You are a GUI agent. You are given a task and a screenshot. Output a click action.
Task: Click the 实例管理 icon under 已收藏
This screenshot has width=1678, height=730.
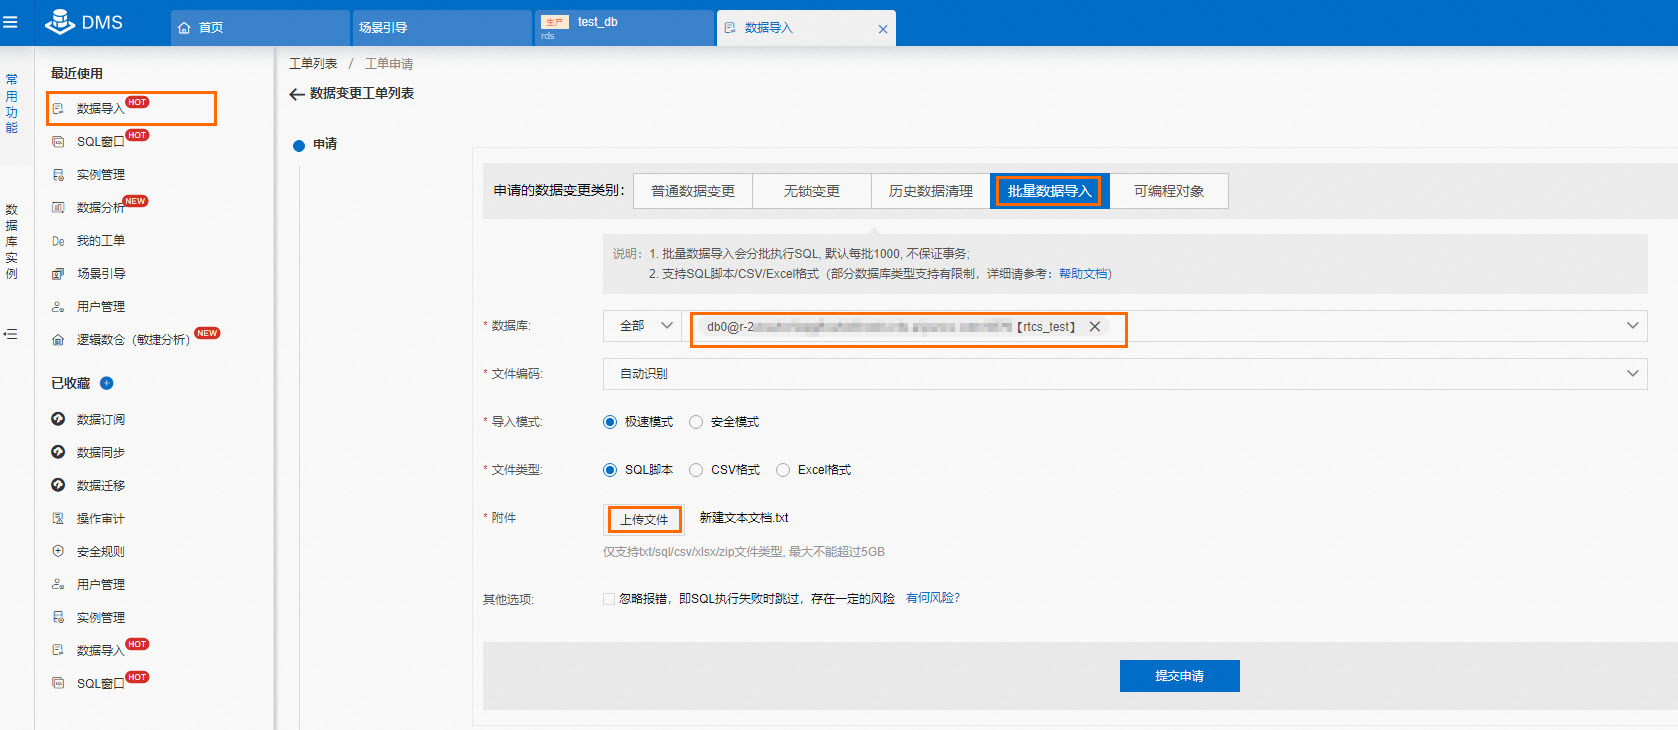[58, 617]
